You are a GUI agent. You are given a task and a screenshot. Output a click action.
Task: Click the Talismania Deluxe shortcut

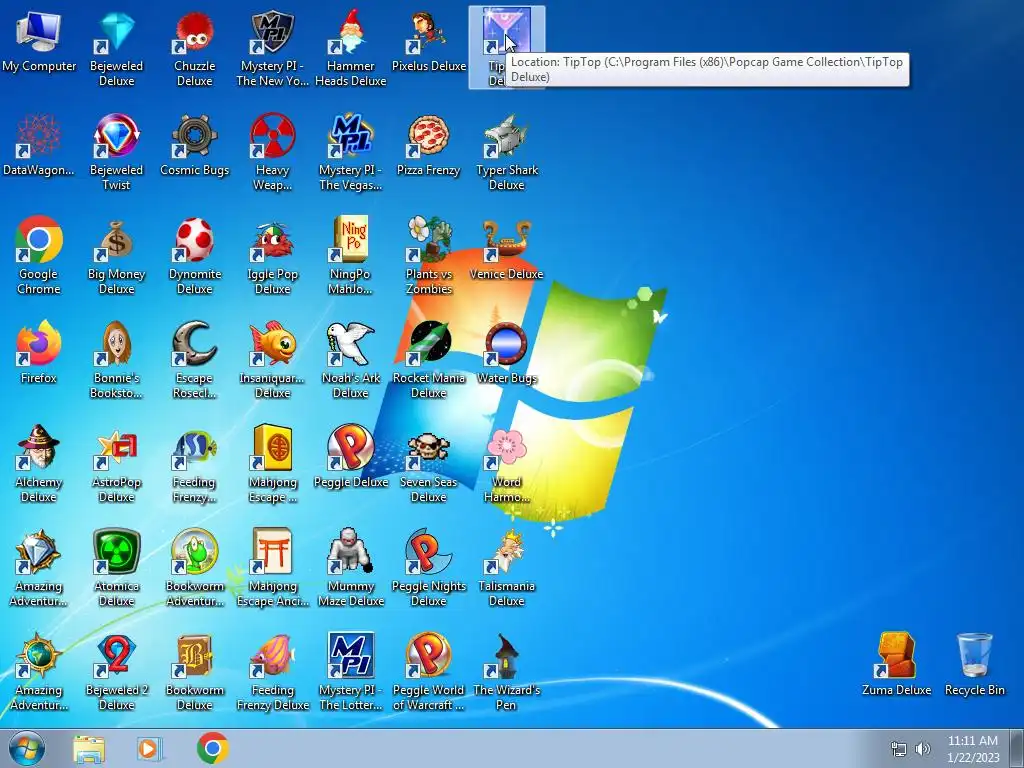pos(507,568)
